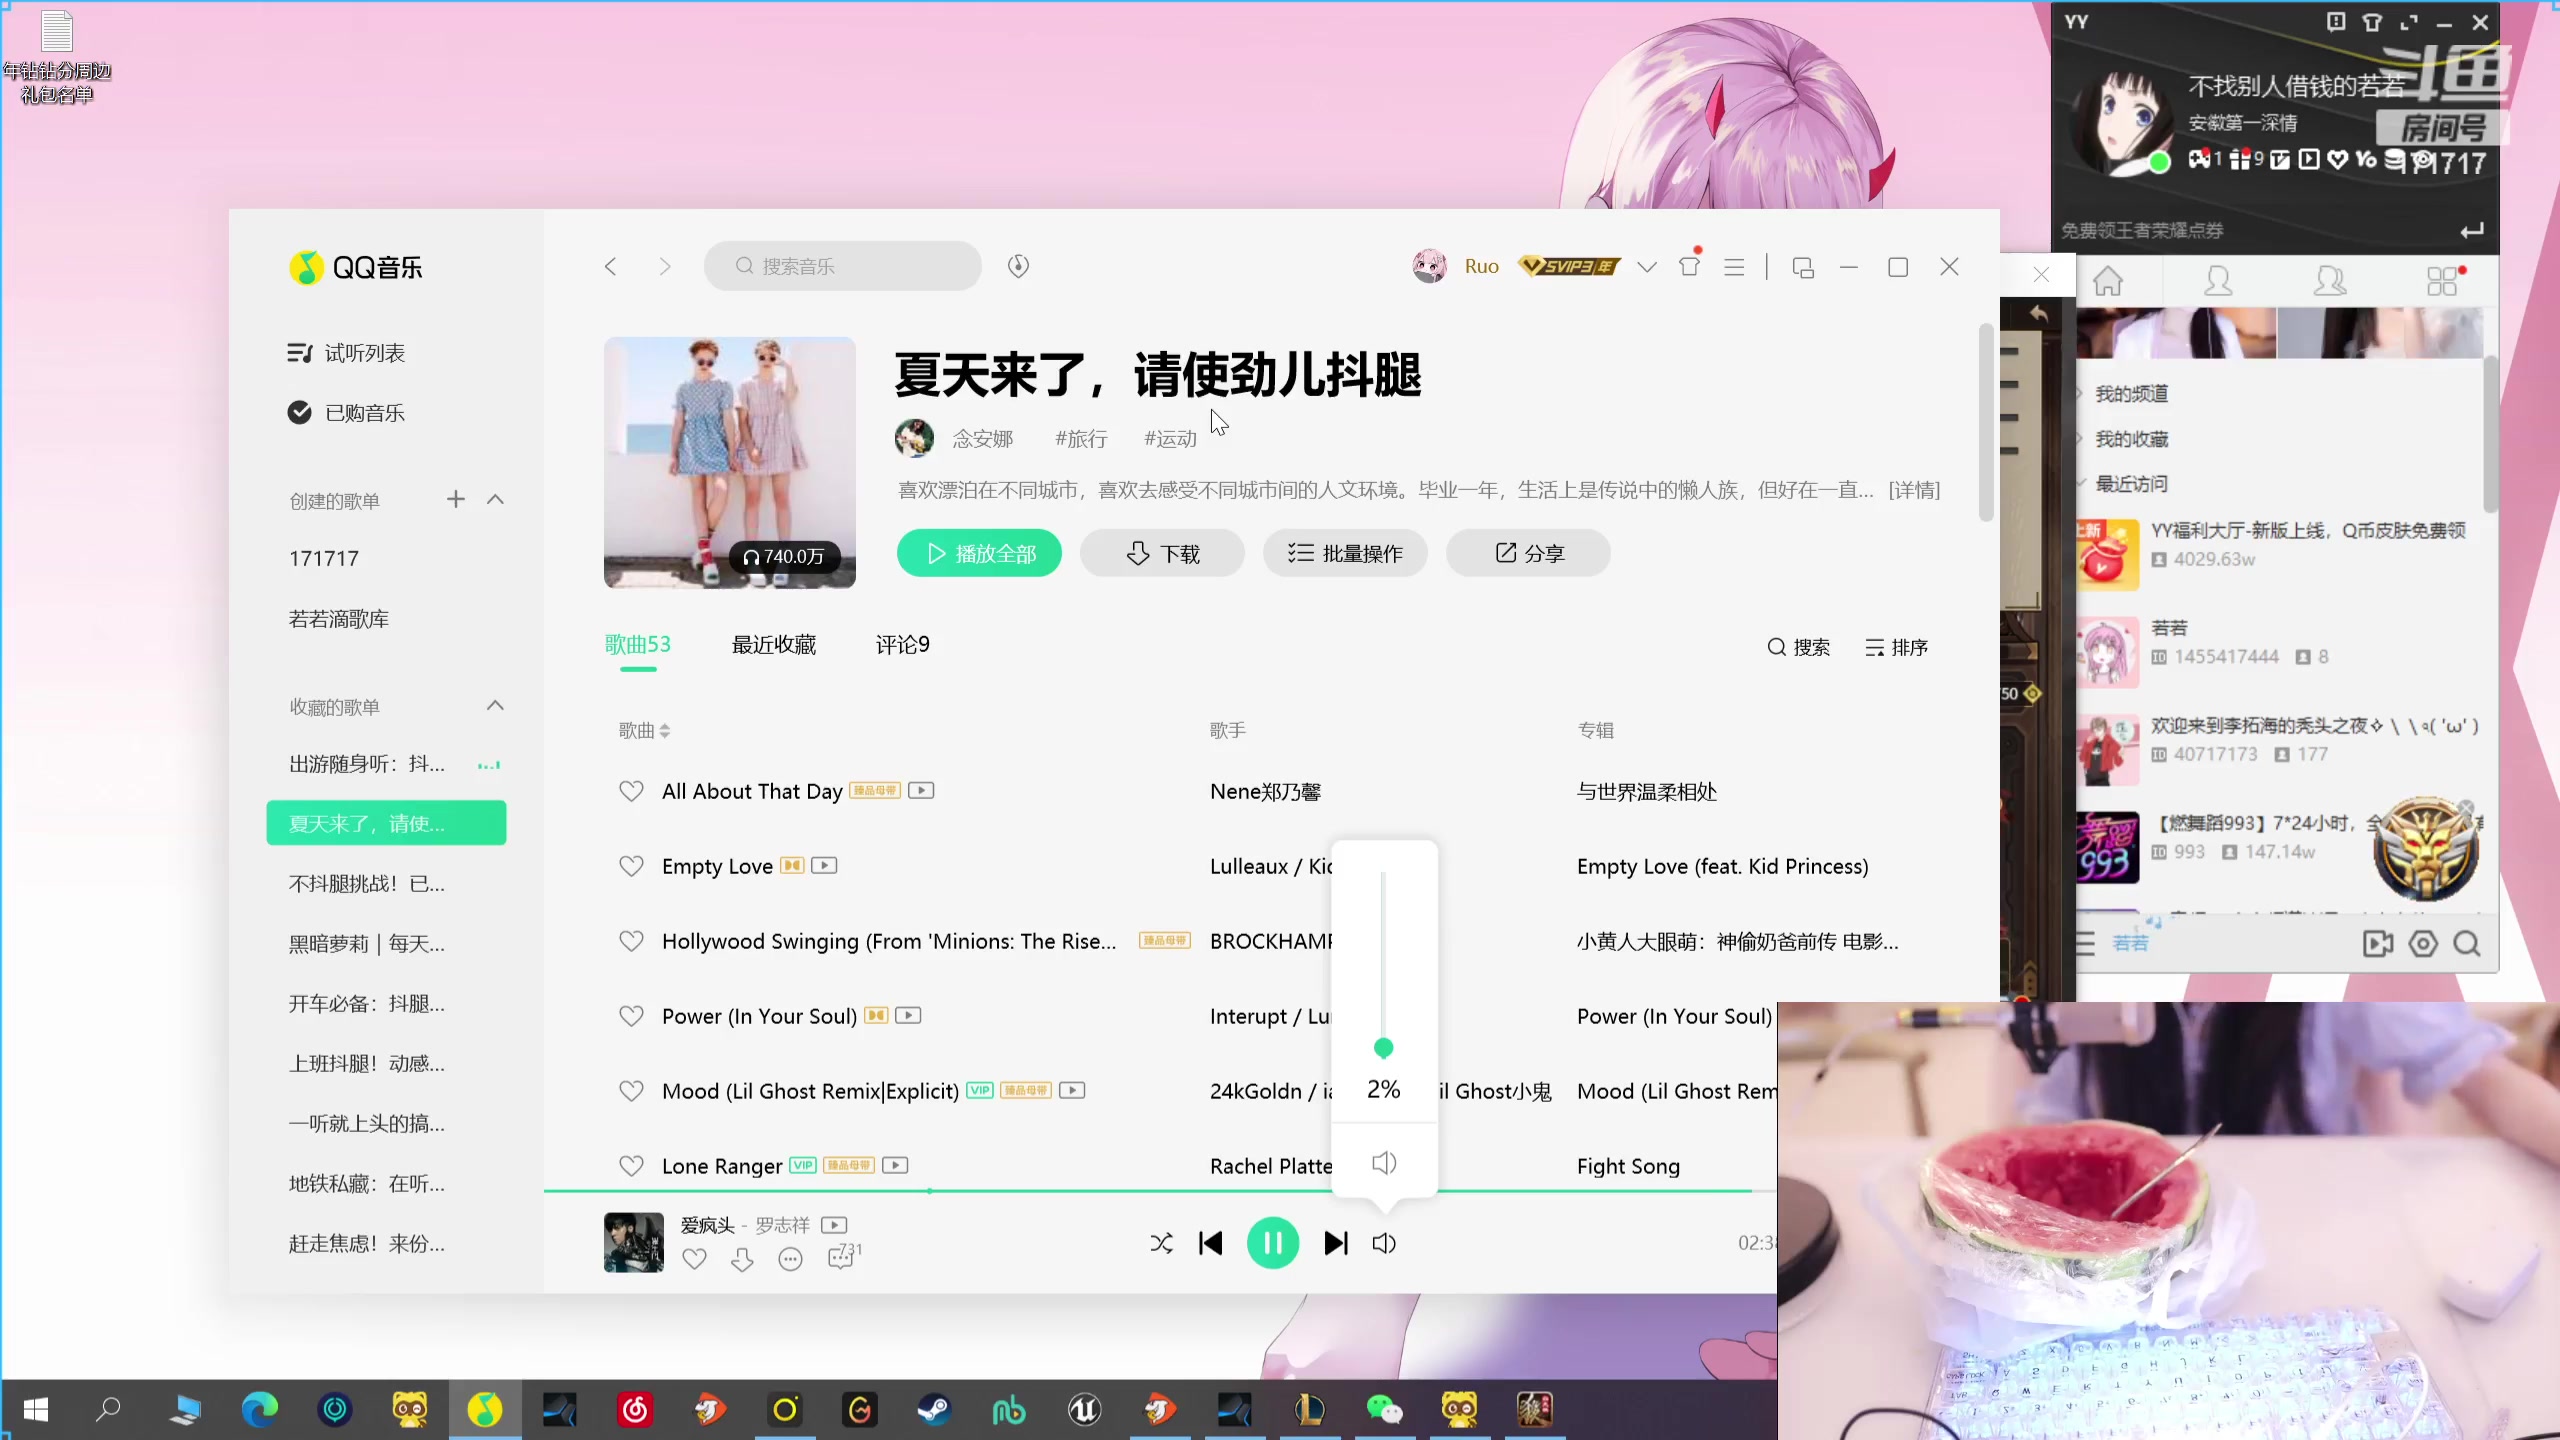Open the main menu icon next to skin icon

tap(1734, 266)
